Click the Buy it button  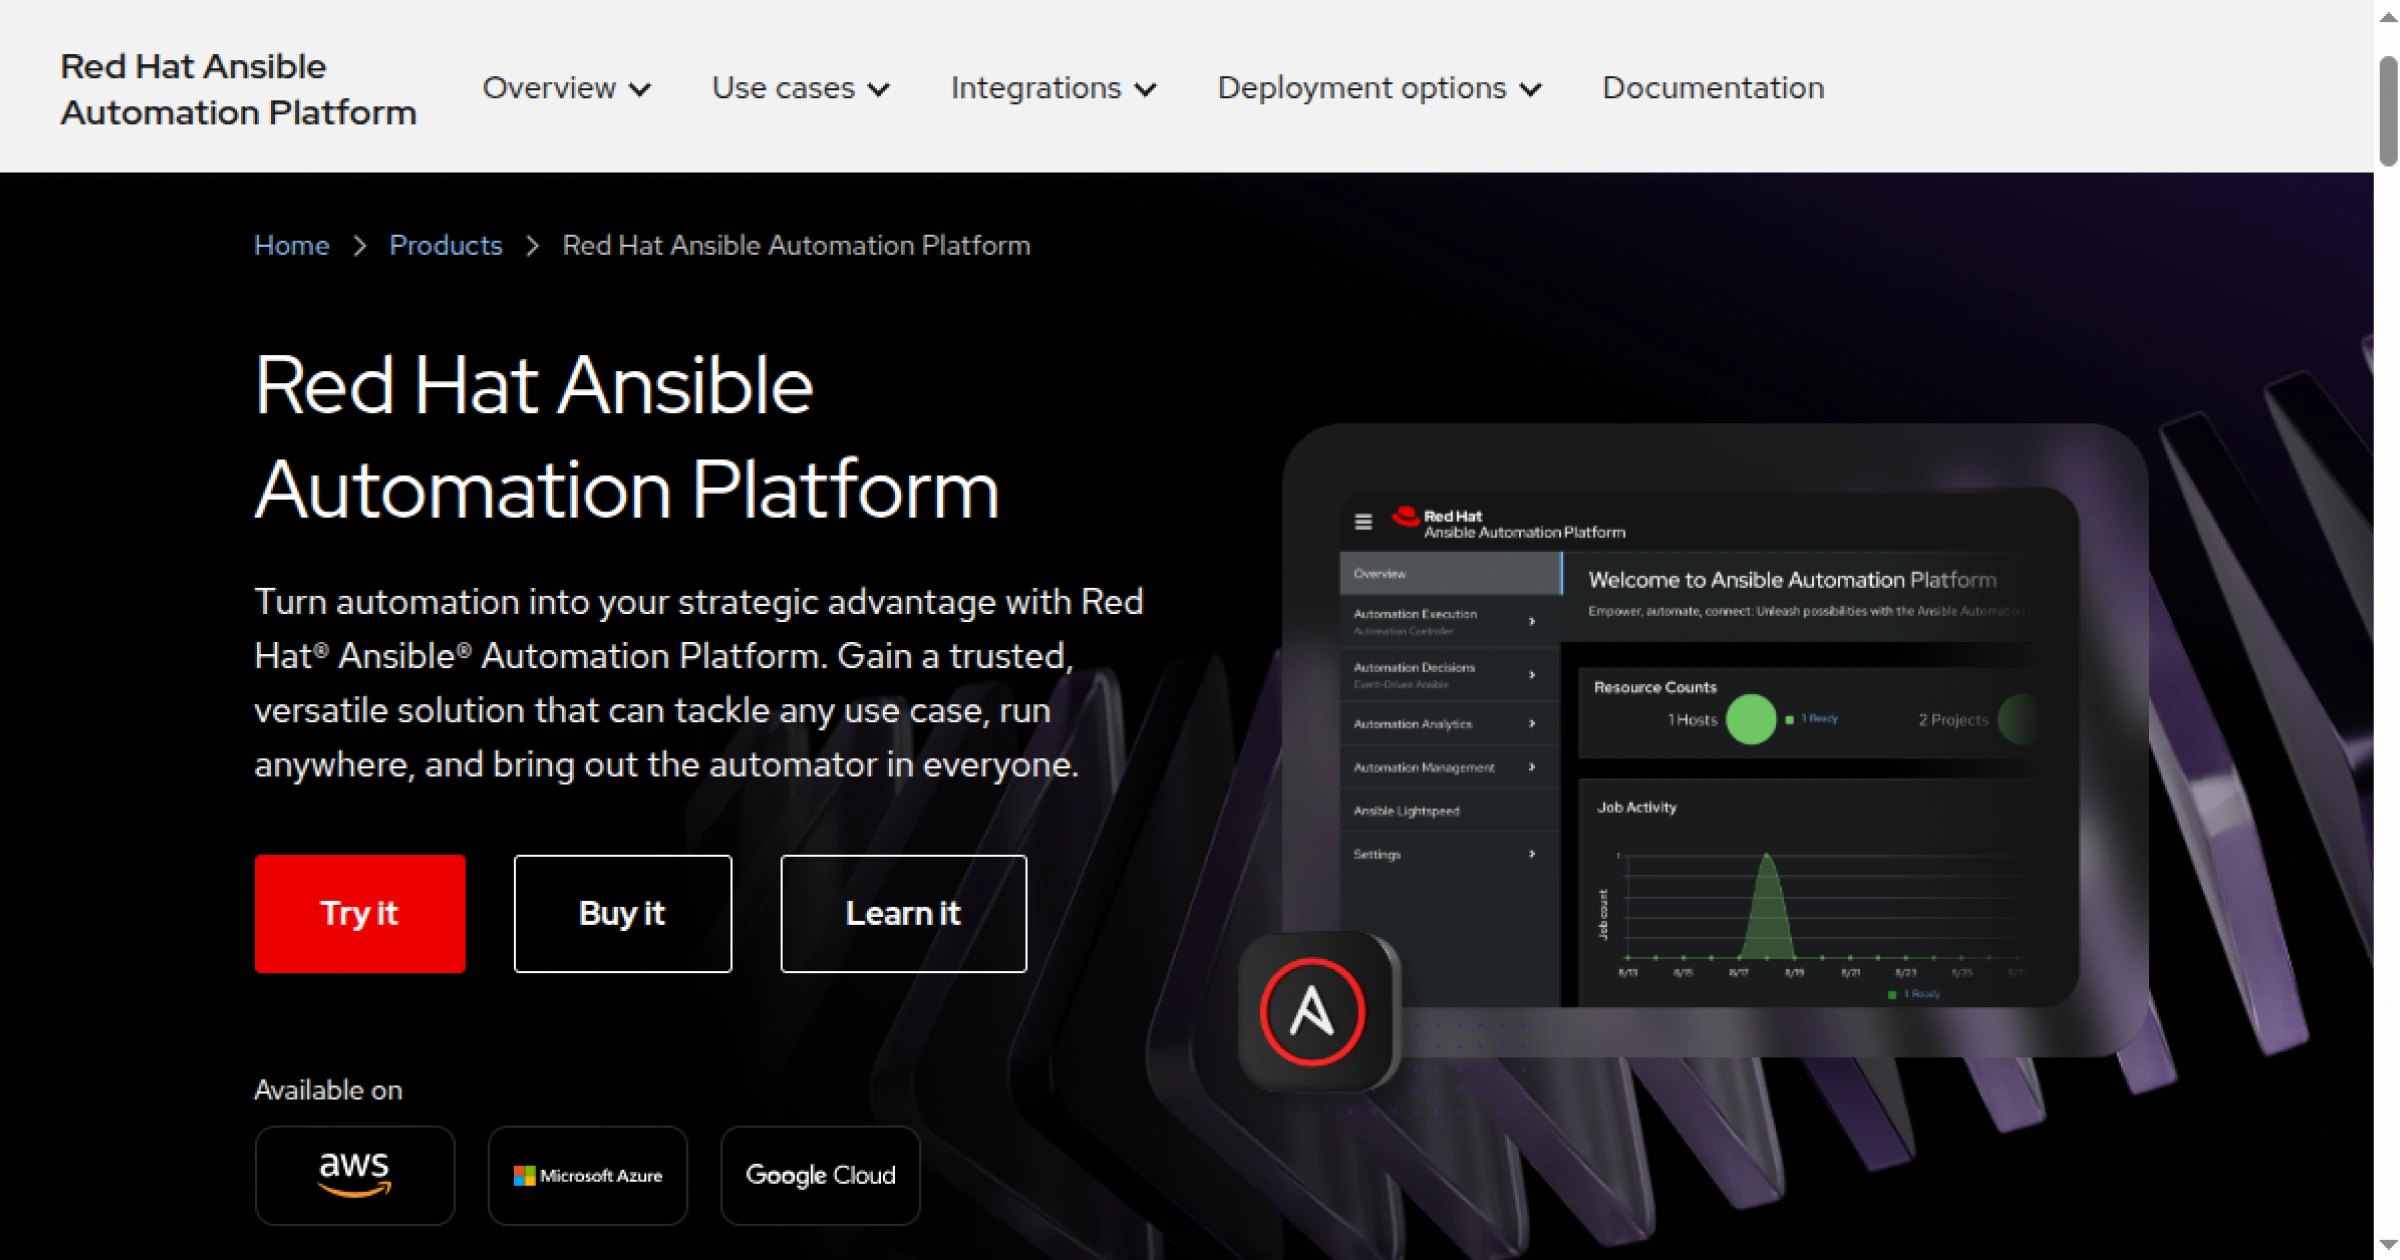622,913
